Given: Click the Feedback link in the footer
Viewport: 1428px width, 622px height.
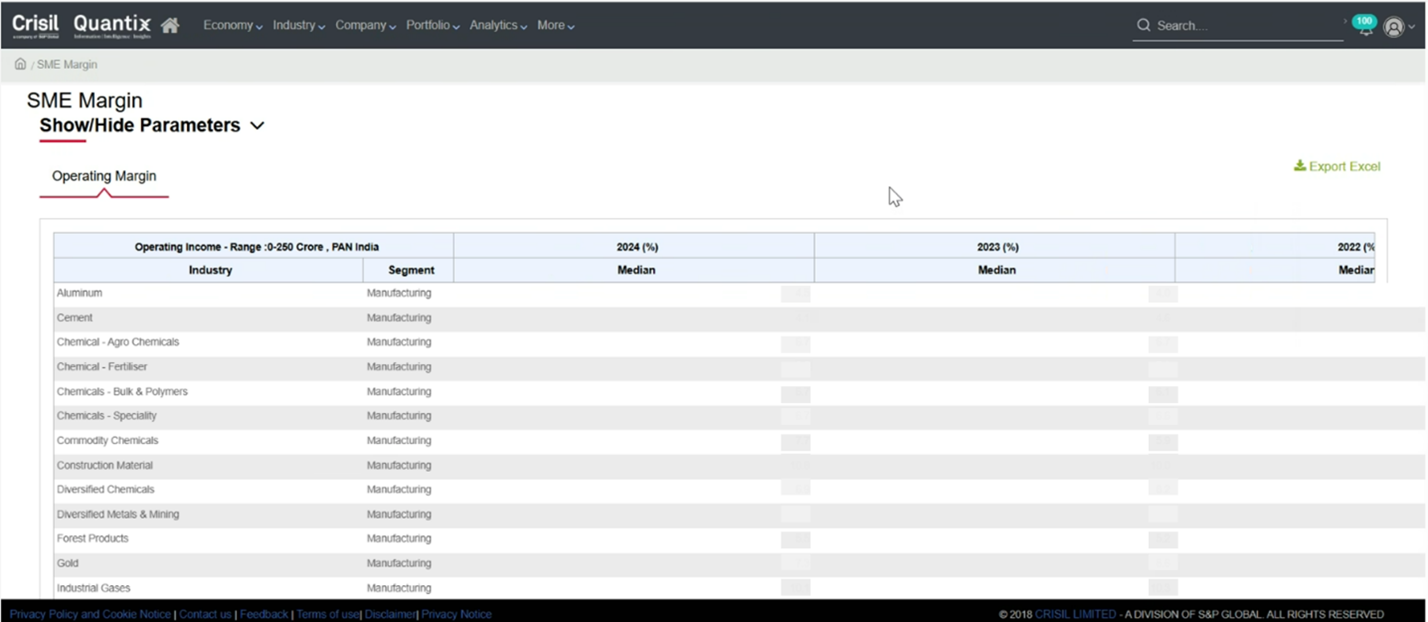Looking at the screenshot, I should click(264, 613).
